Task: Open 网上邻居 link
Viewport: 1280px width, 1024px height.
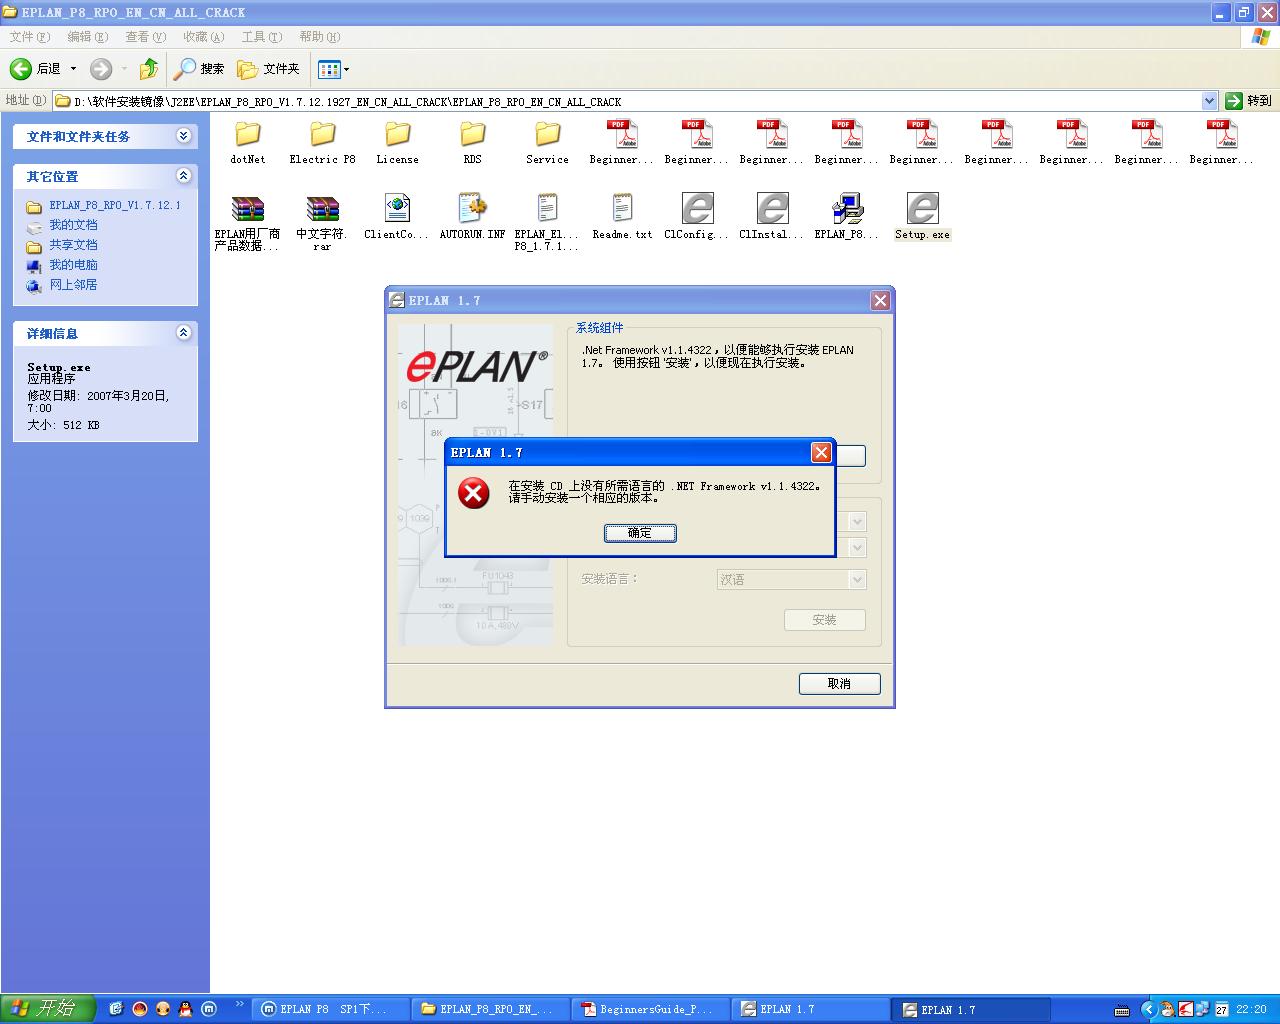Action: click(x=73, y=285)
